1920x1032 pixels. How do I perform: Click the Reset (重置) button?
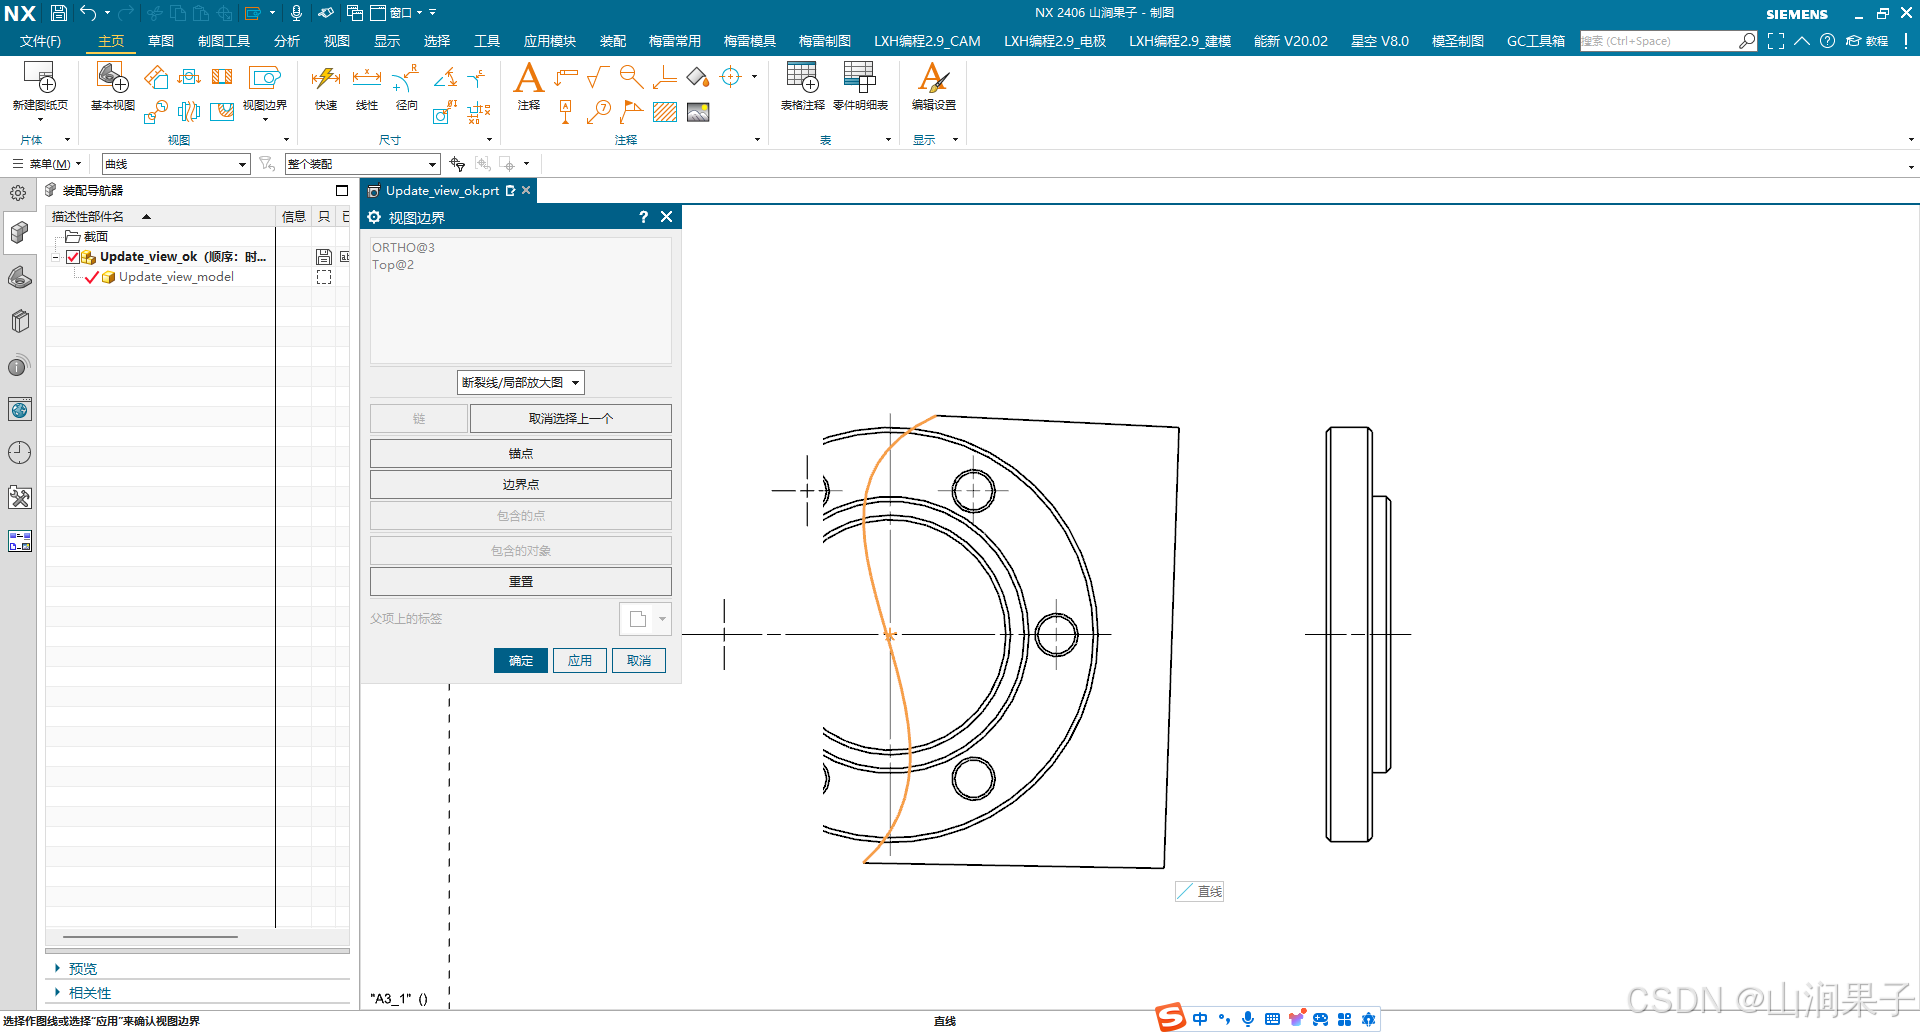coord(521,581)
